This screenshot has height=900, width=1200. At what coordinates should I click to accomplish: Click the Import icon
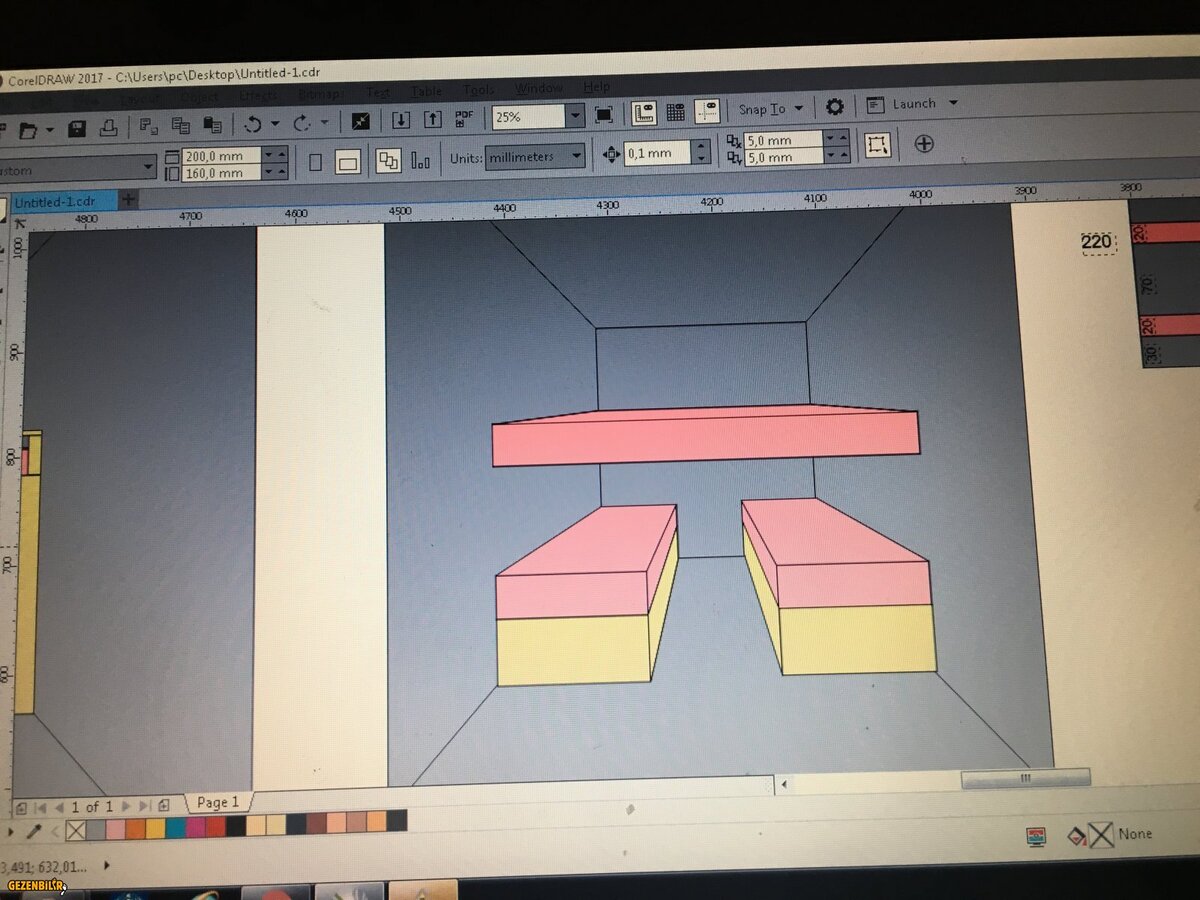tap(401, 120)
